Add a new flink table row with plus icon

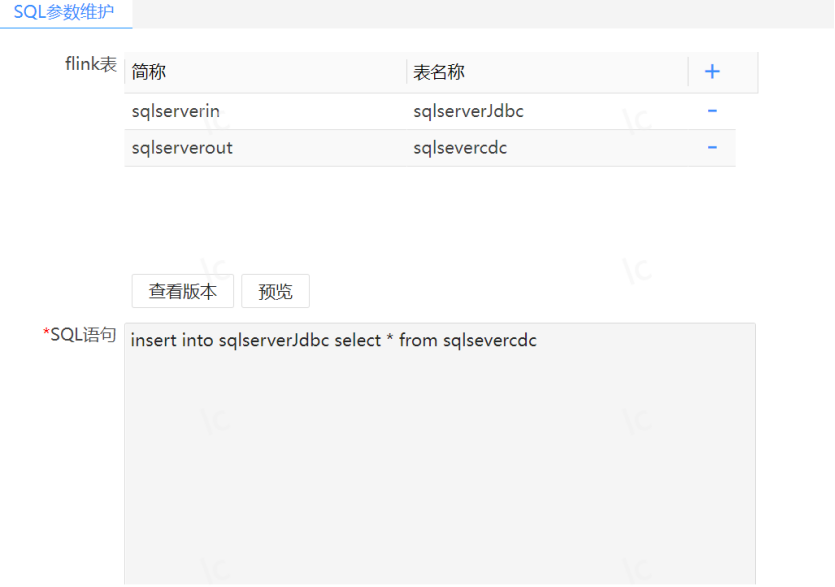click(712, 71)
